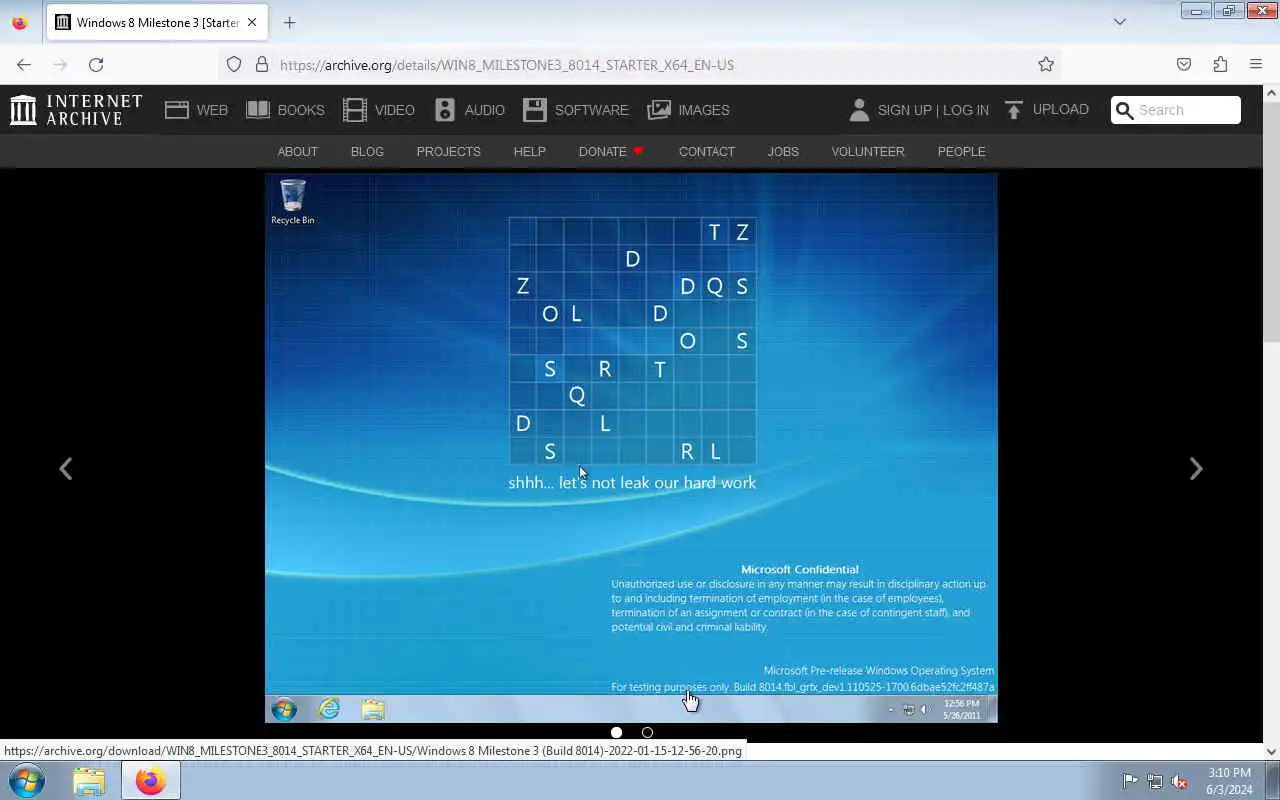Open File Explorer from taskbar

click(89, 780)
